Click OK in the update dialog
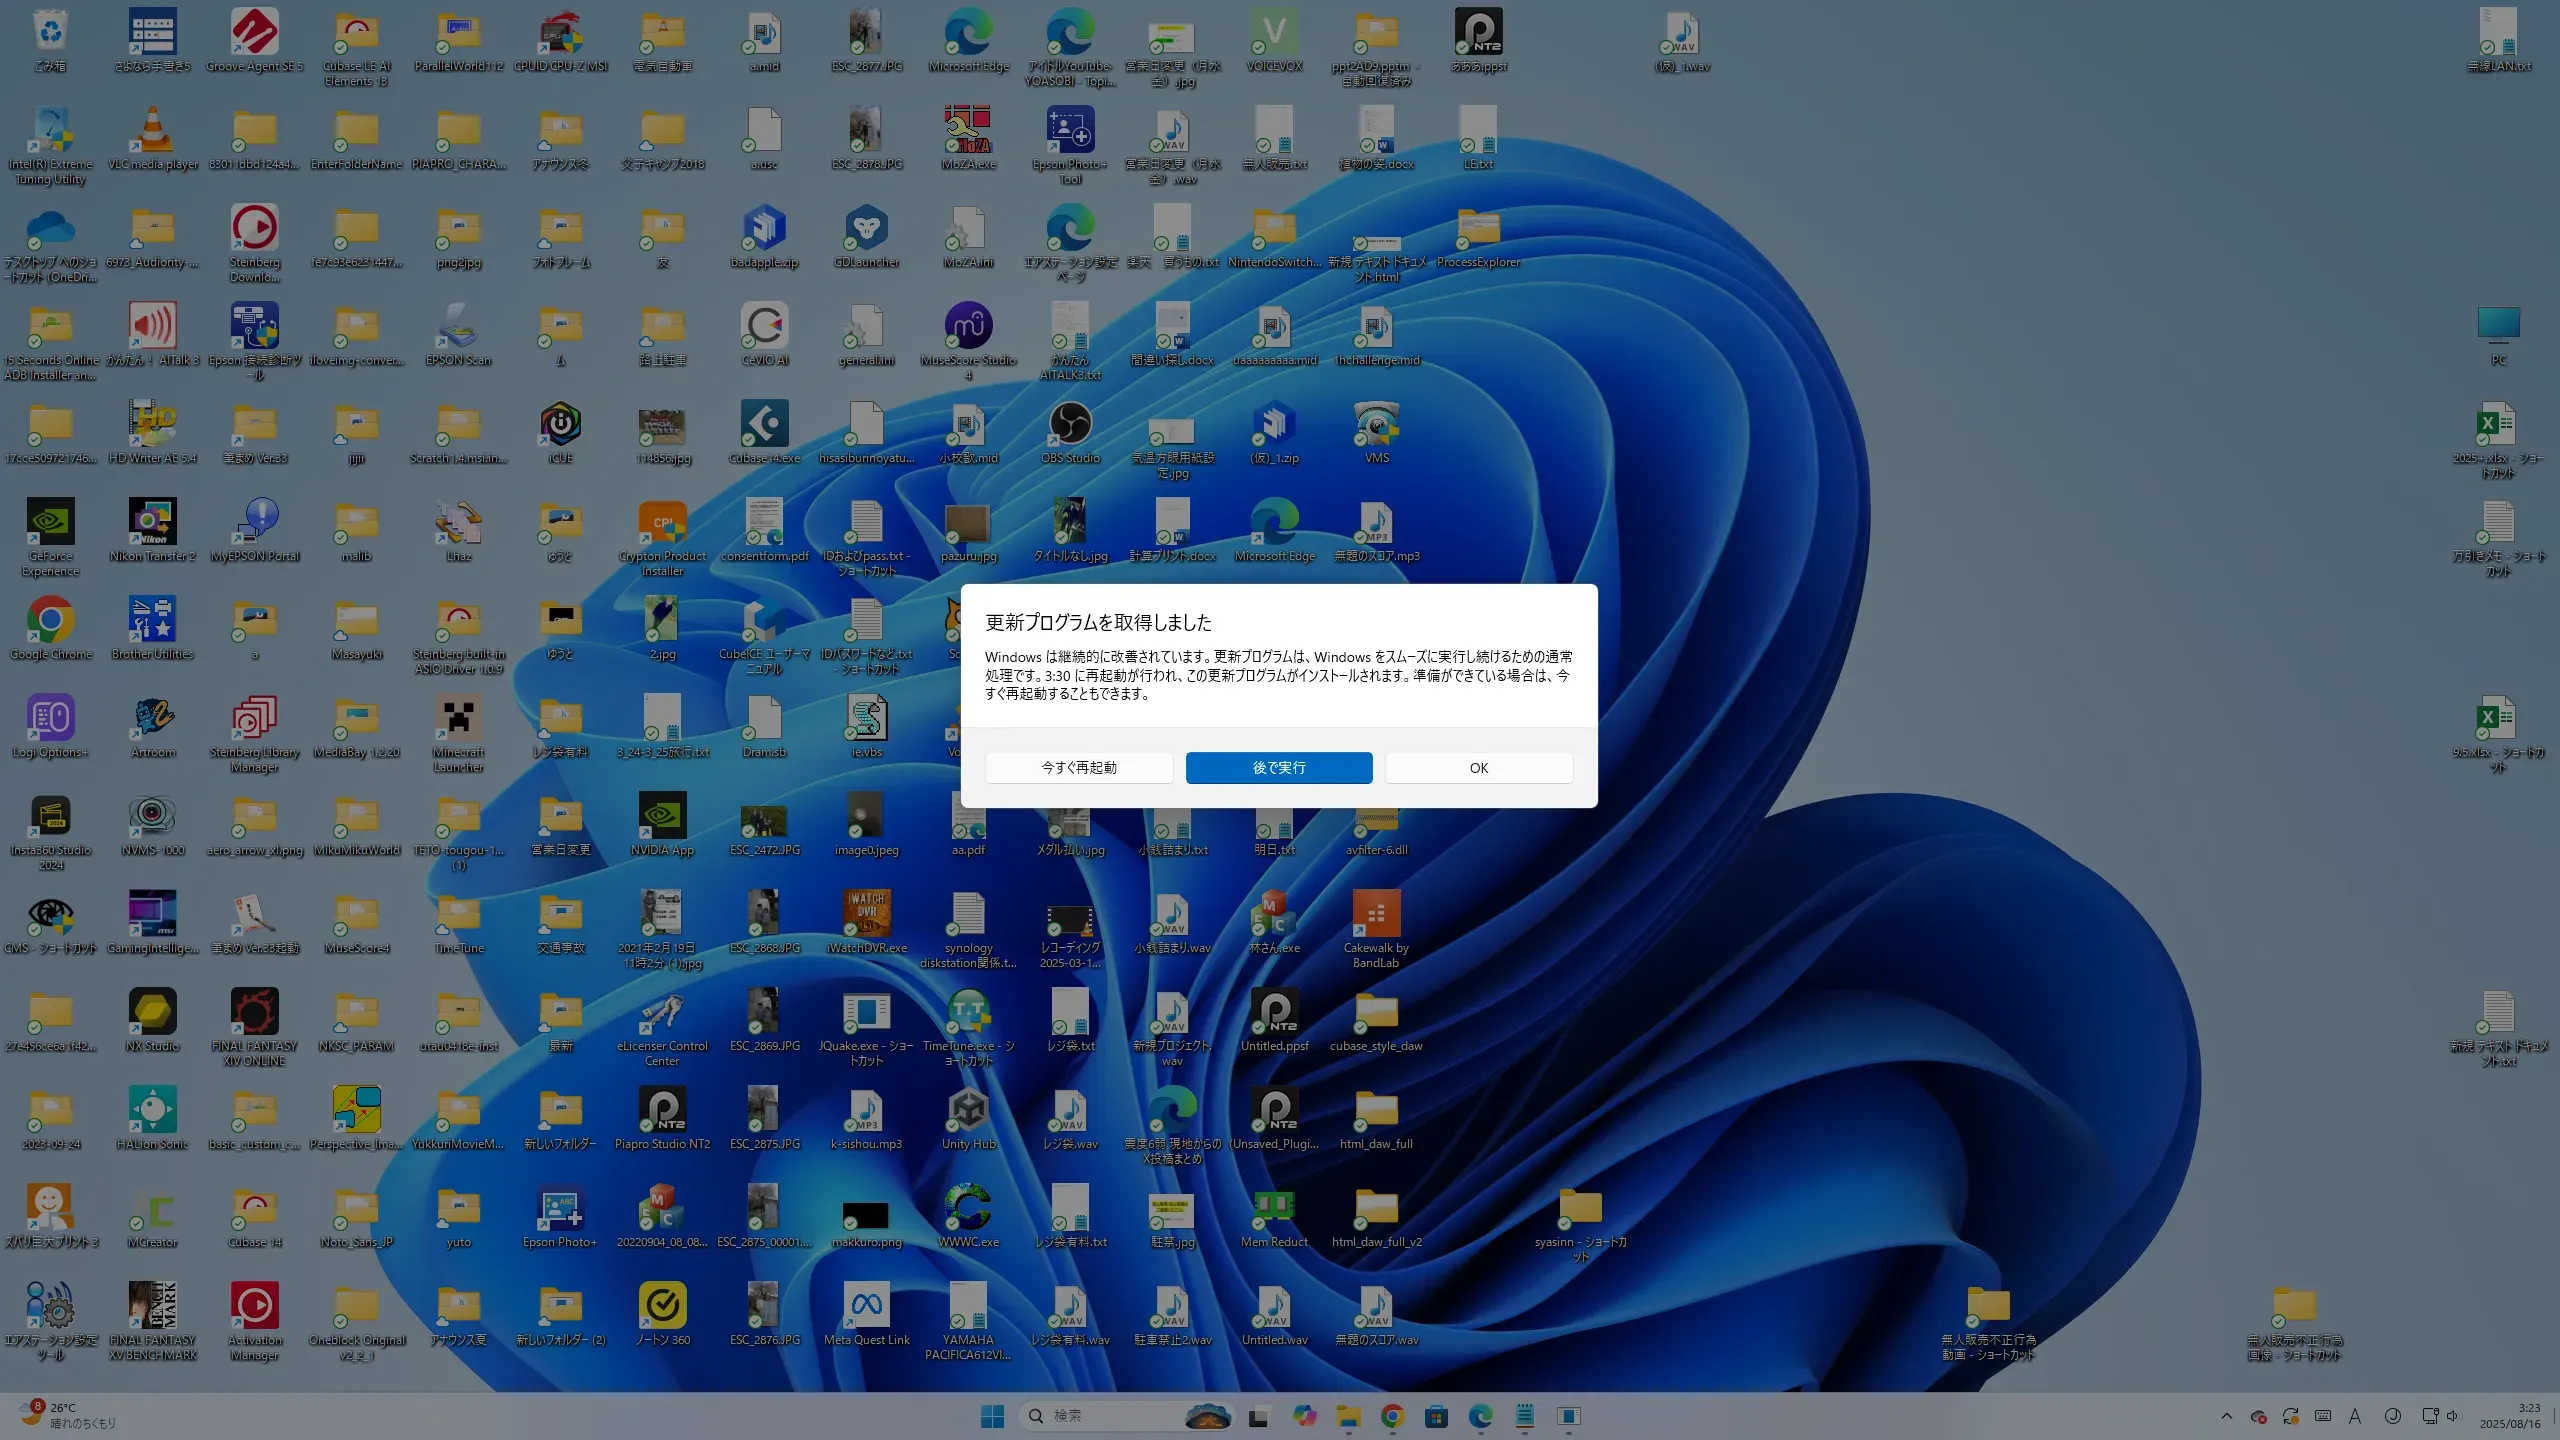Screen dimensions: 2560x1440 tap(1478, 767)
